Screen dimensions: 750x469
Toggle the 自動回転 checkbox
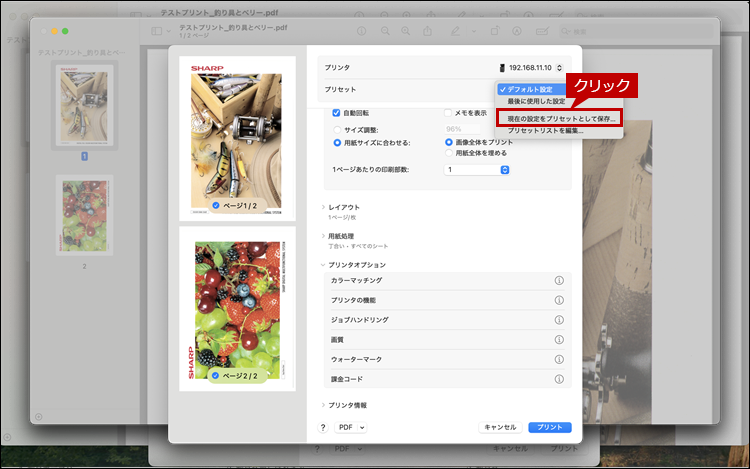click(337, 113)
